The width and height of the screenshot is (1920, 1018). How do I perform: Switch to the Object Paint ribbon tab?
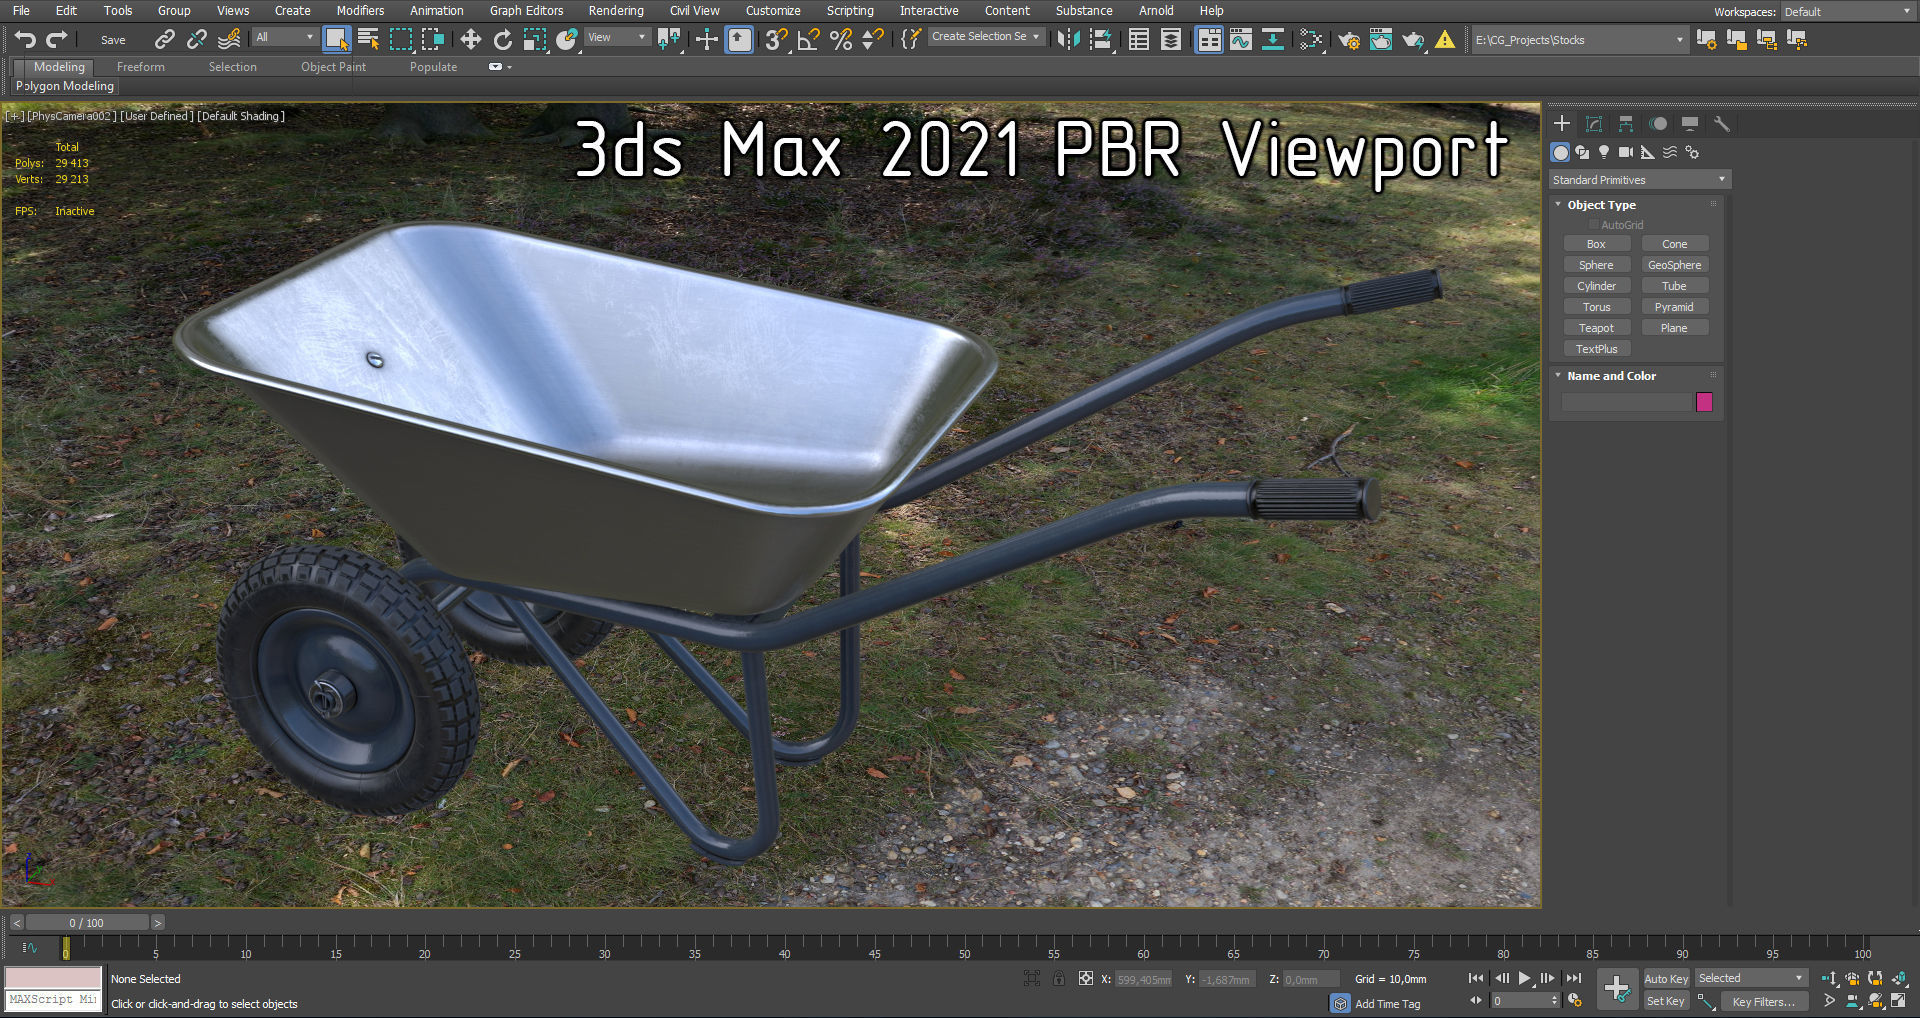tap(334, 67)
